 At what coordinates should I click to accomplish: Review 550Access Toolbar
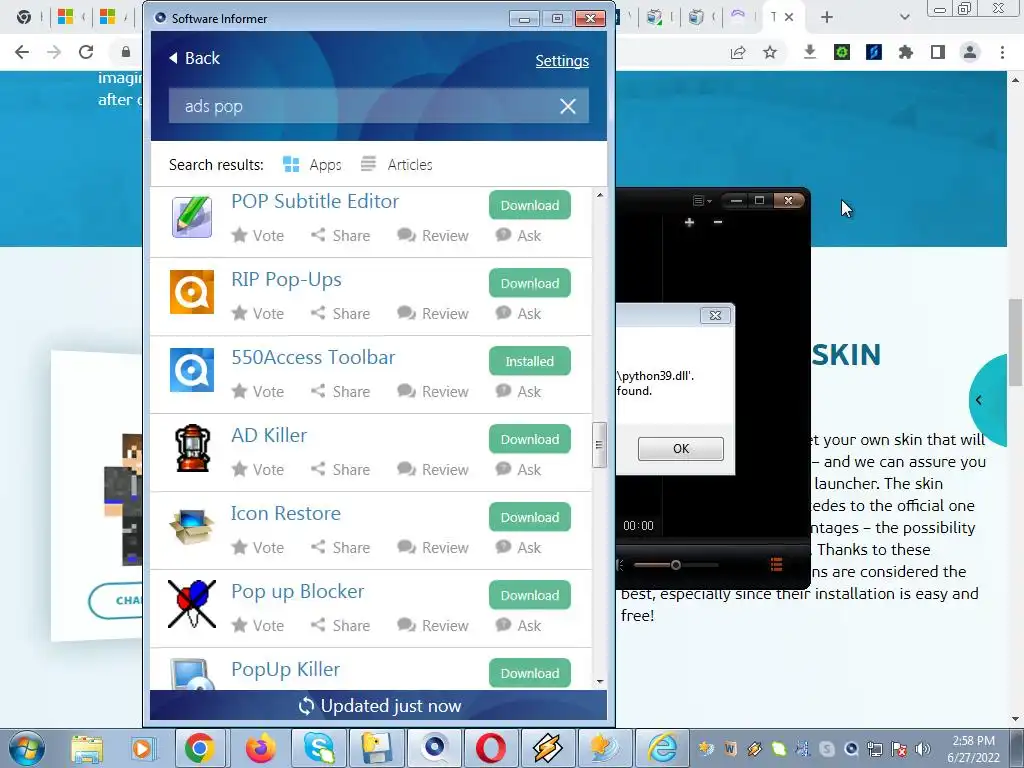pyautogui.click(x=433, y=392)
